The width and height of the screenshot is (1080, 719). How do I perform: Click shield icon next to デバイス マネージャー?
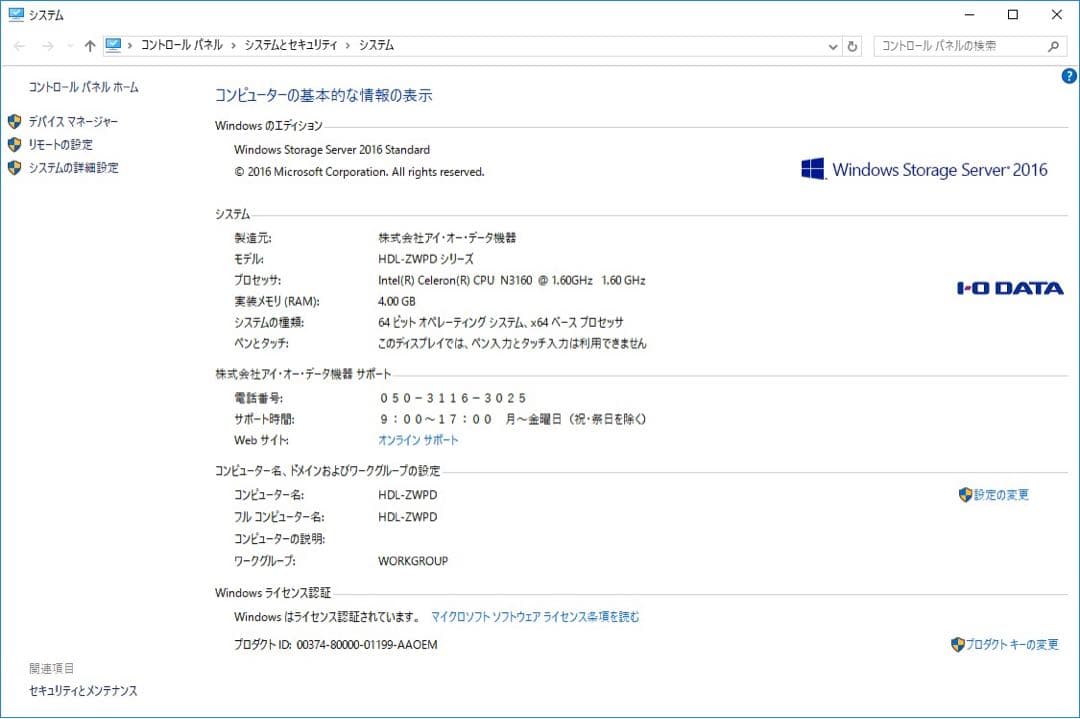14,122
